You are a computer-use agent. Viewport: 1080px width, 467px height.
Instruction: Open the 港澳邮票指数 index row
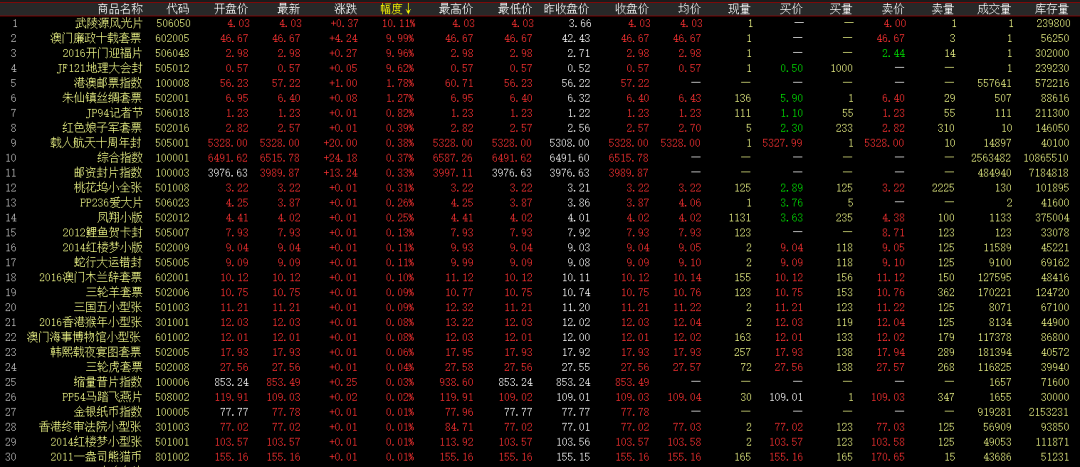(x=540, y=83)
